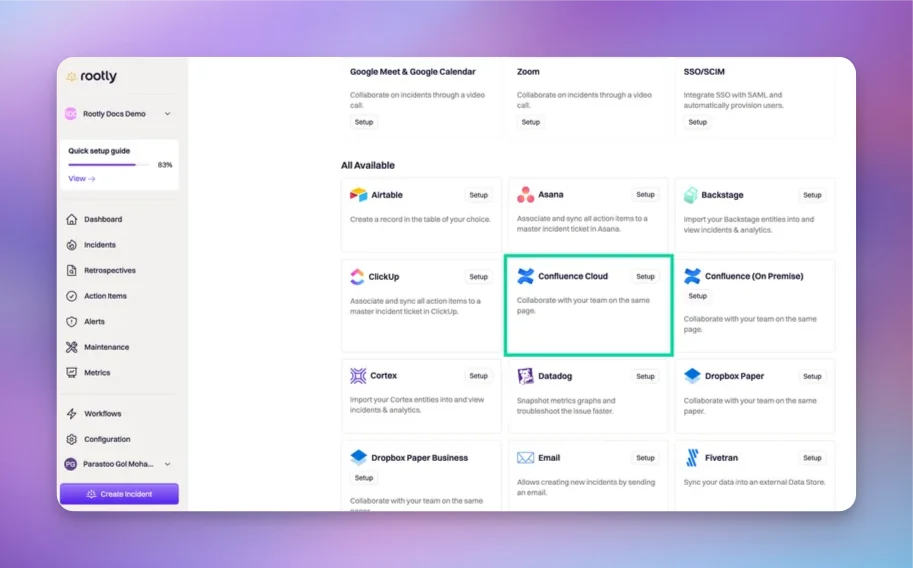
Task: Click the PG user avatar
Action: [x=70, y=464]
